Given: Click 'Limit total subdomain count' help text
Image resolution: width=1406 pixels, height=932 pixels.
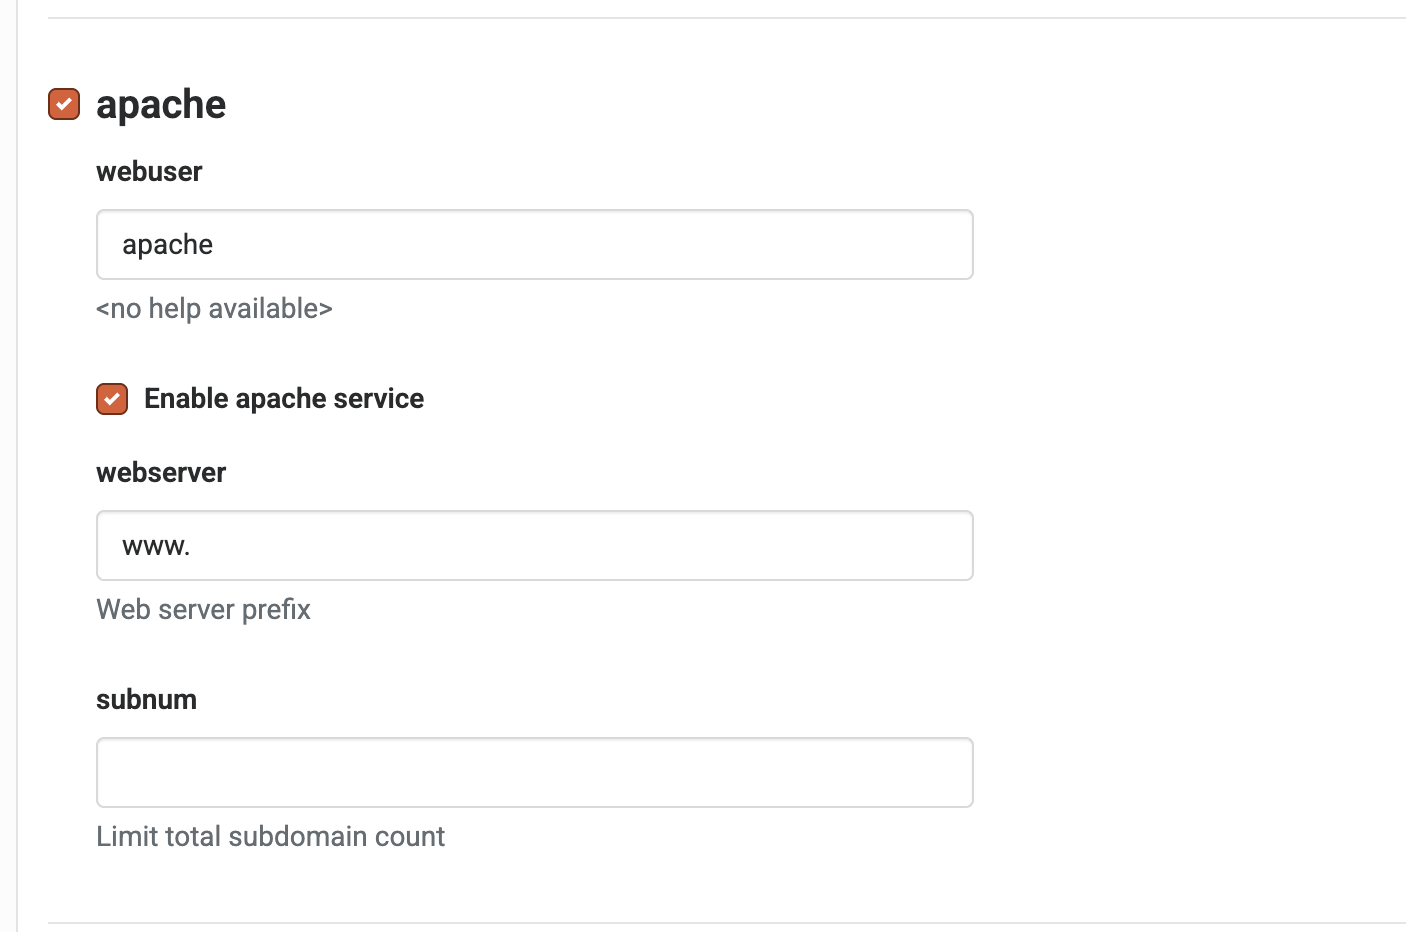Looking at the screenshot, I should click(x=270, y=837).
